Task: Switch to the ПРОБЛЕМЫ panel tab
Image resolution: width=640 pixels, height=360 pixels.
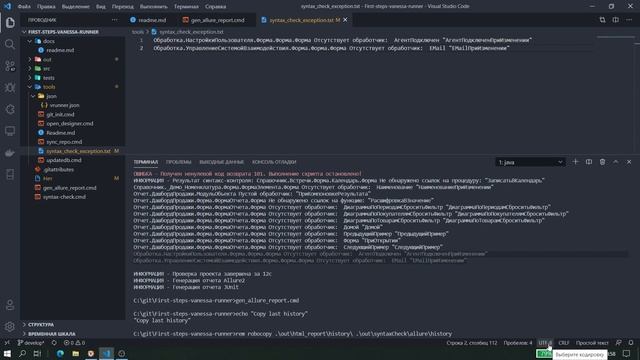Action: (178, 162)
